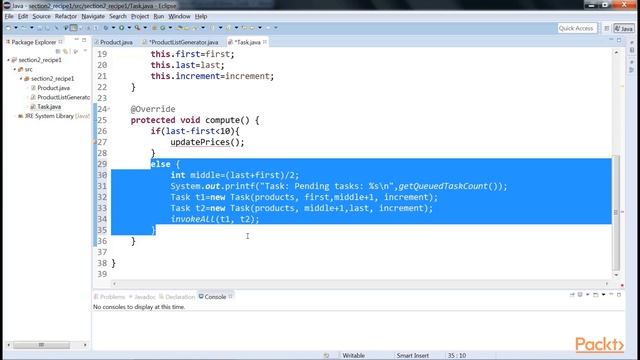The image size is (640, 360).
Task: Collapse the section2_recipe1 package node
Action: click(21, 78)
